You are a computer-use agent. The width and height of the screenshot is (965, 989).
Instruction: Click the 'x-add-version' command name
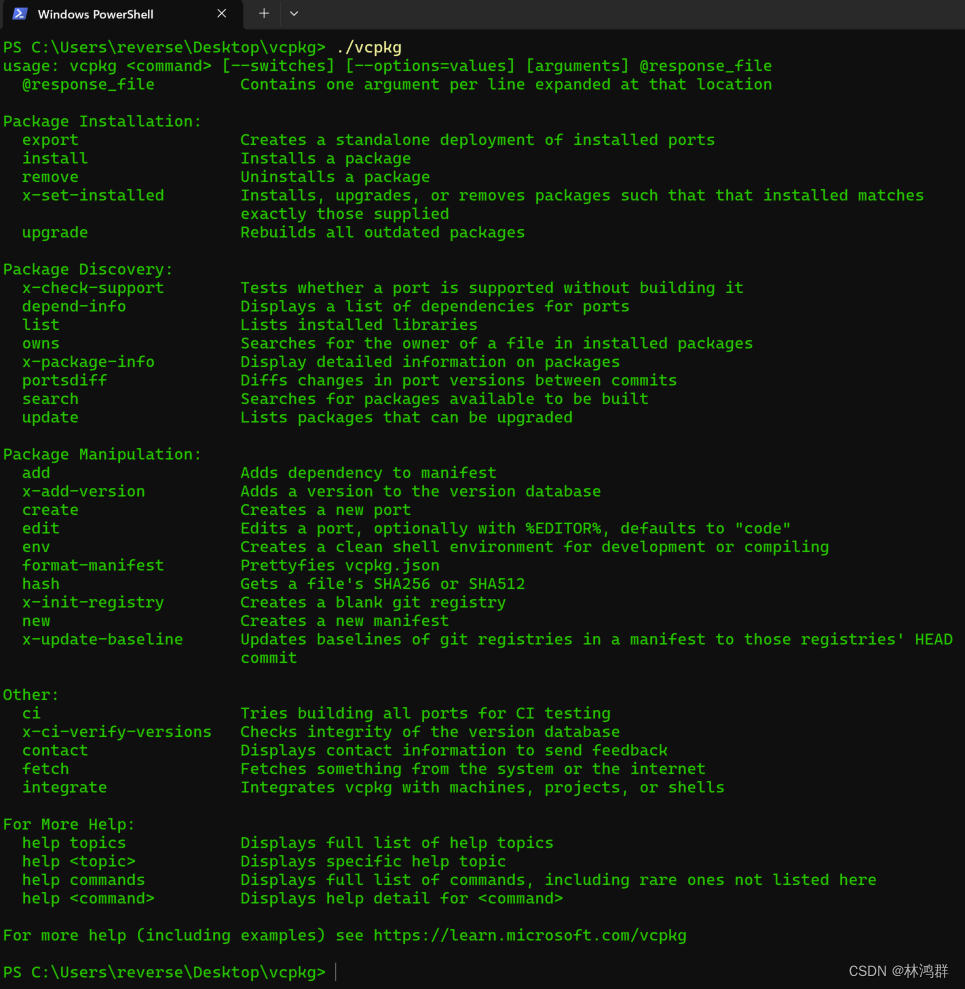click(84, 491)
